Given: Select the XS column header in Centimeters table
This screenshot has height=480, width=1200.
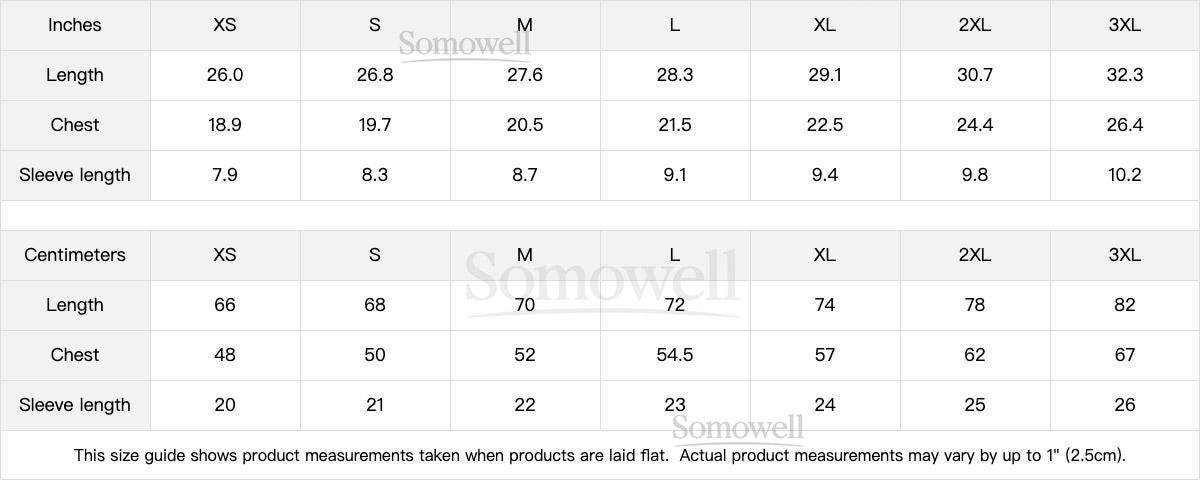Looking at the screenshot, I should 225,255.
